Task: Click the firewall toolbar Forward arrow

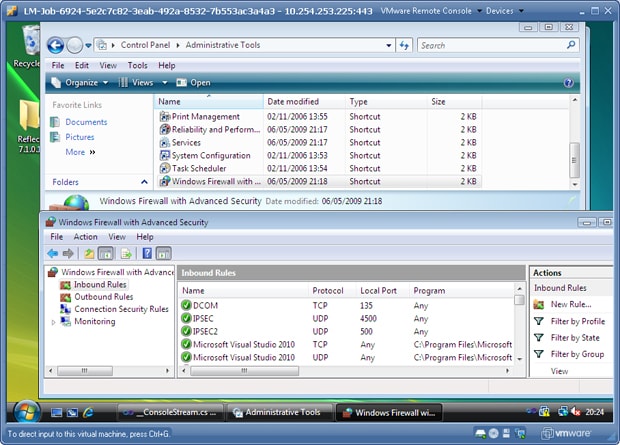Action: [68, 253]
